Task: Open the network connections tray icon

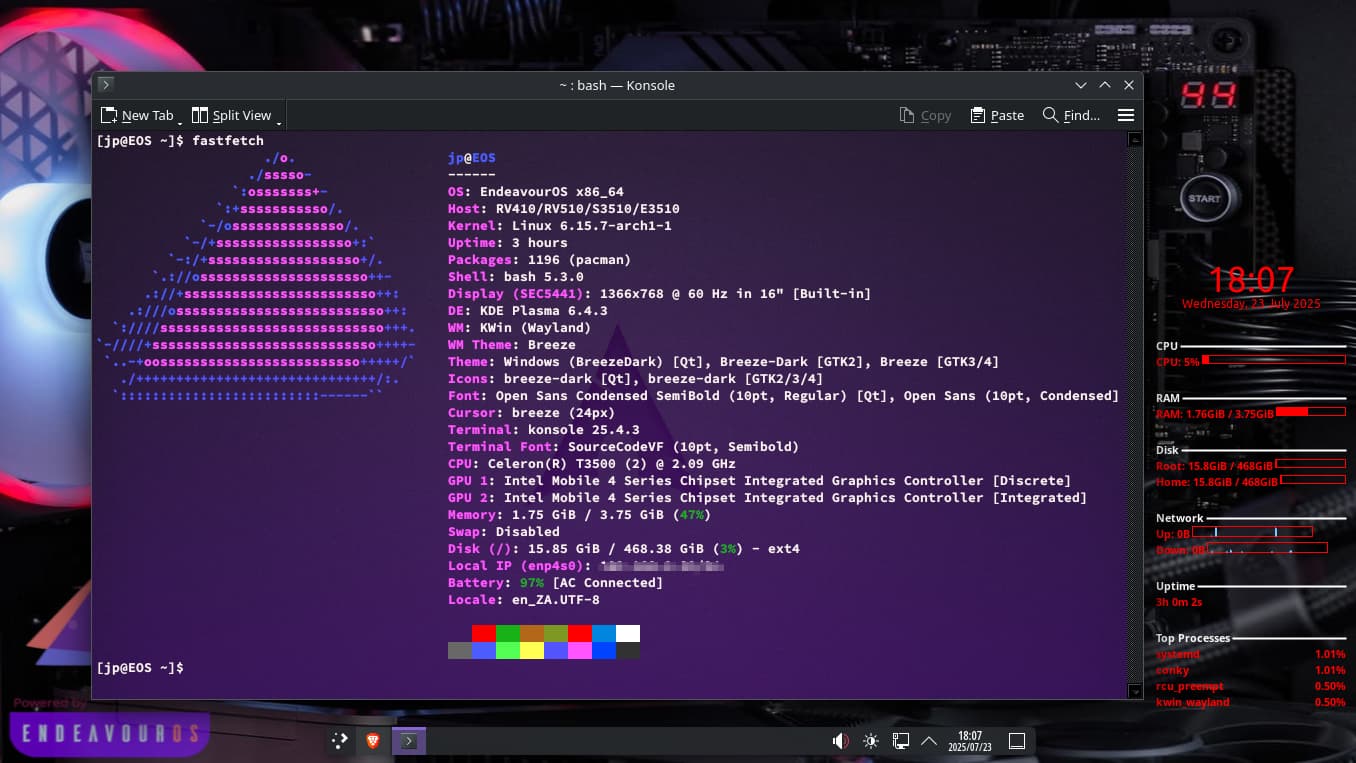Action: pyautogui.click(x=900, y=741)
